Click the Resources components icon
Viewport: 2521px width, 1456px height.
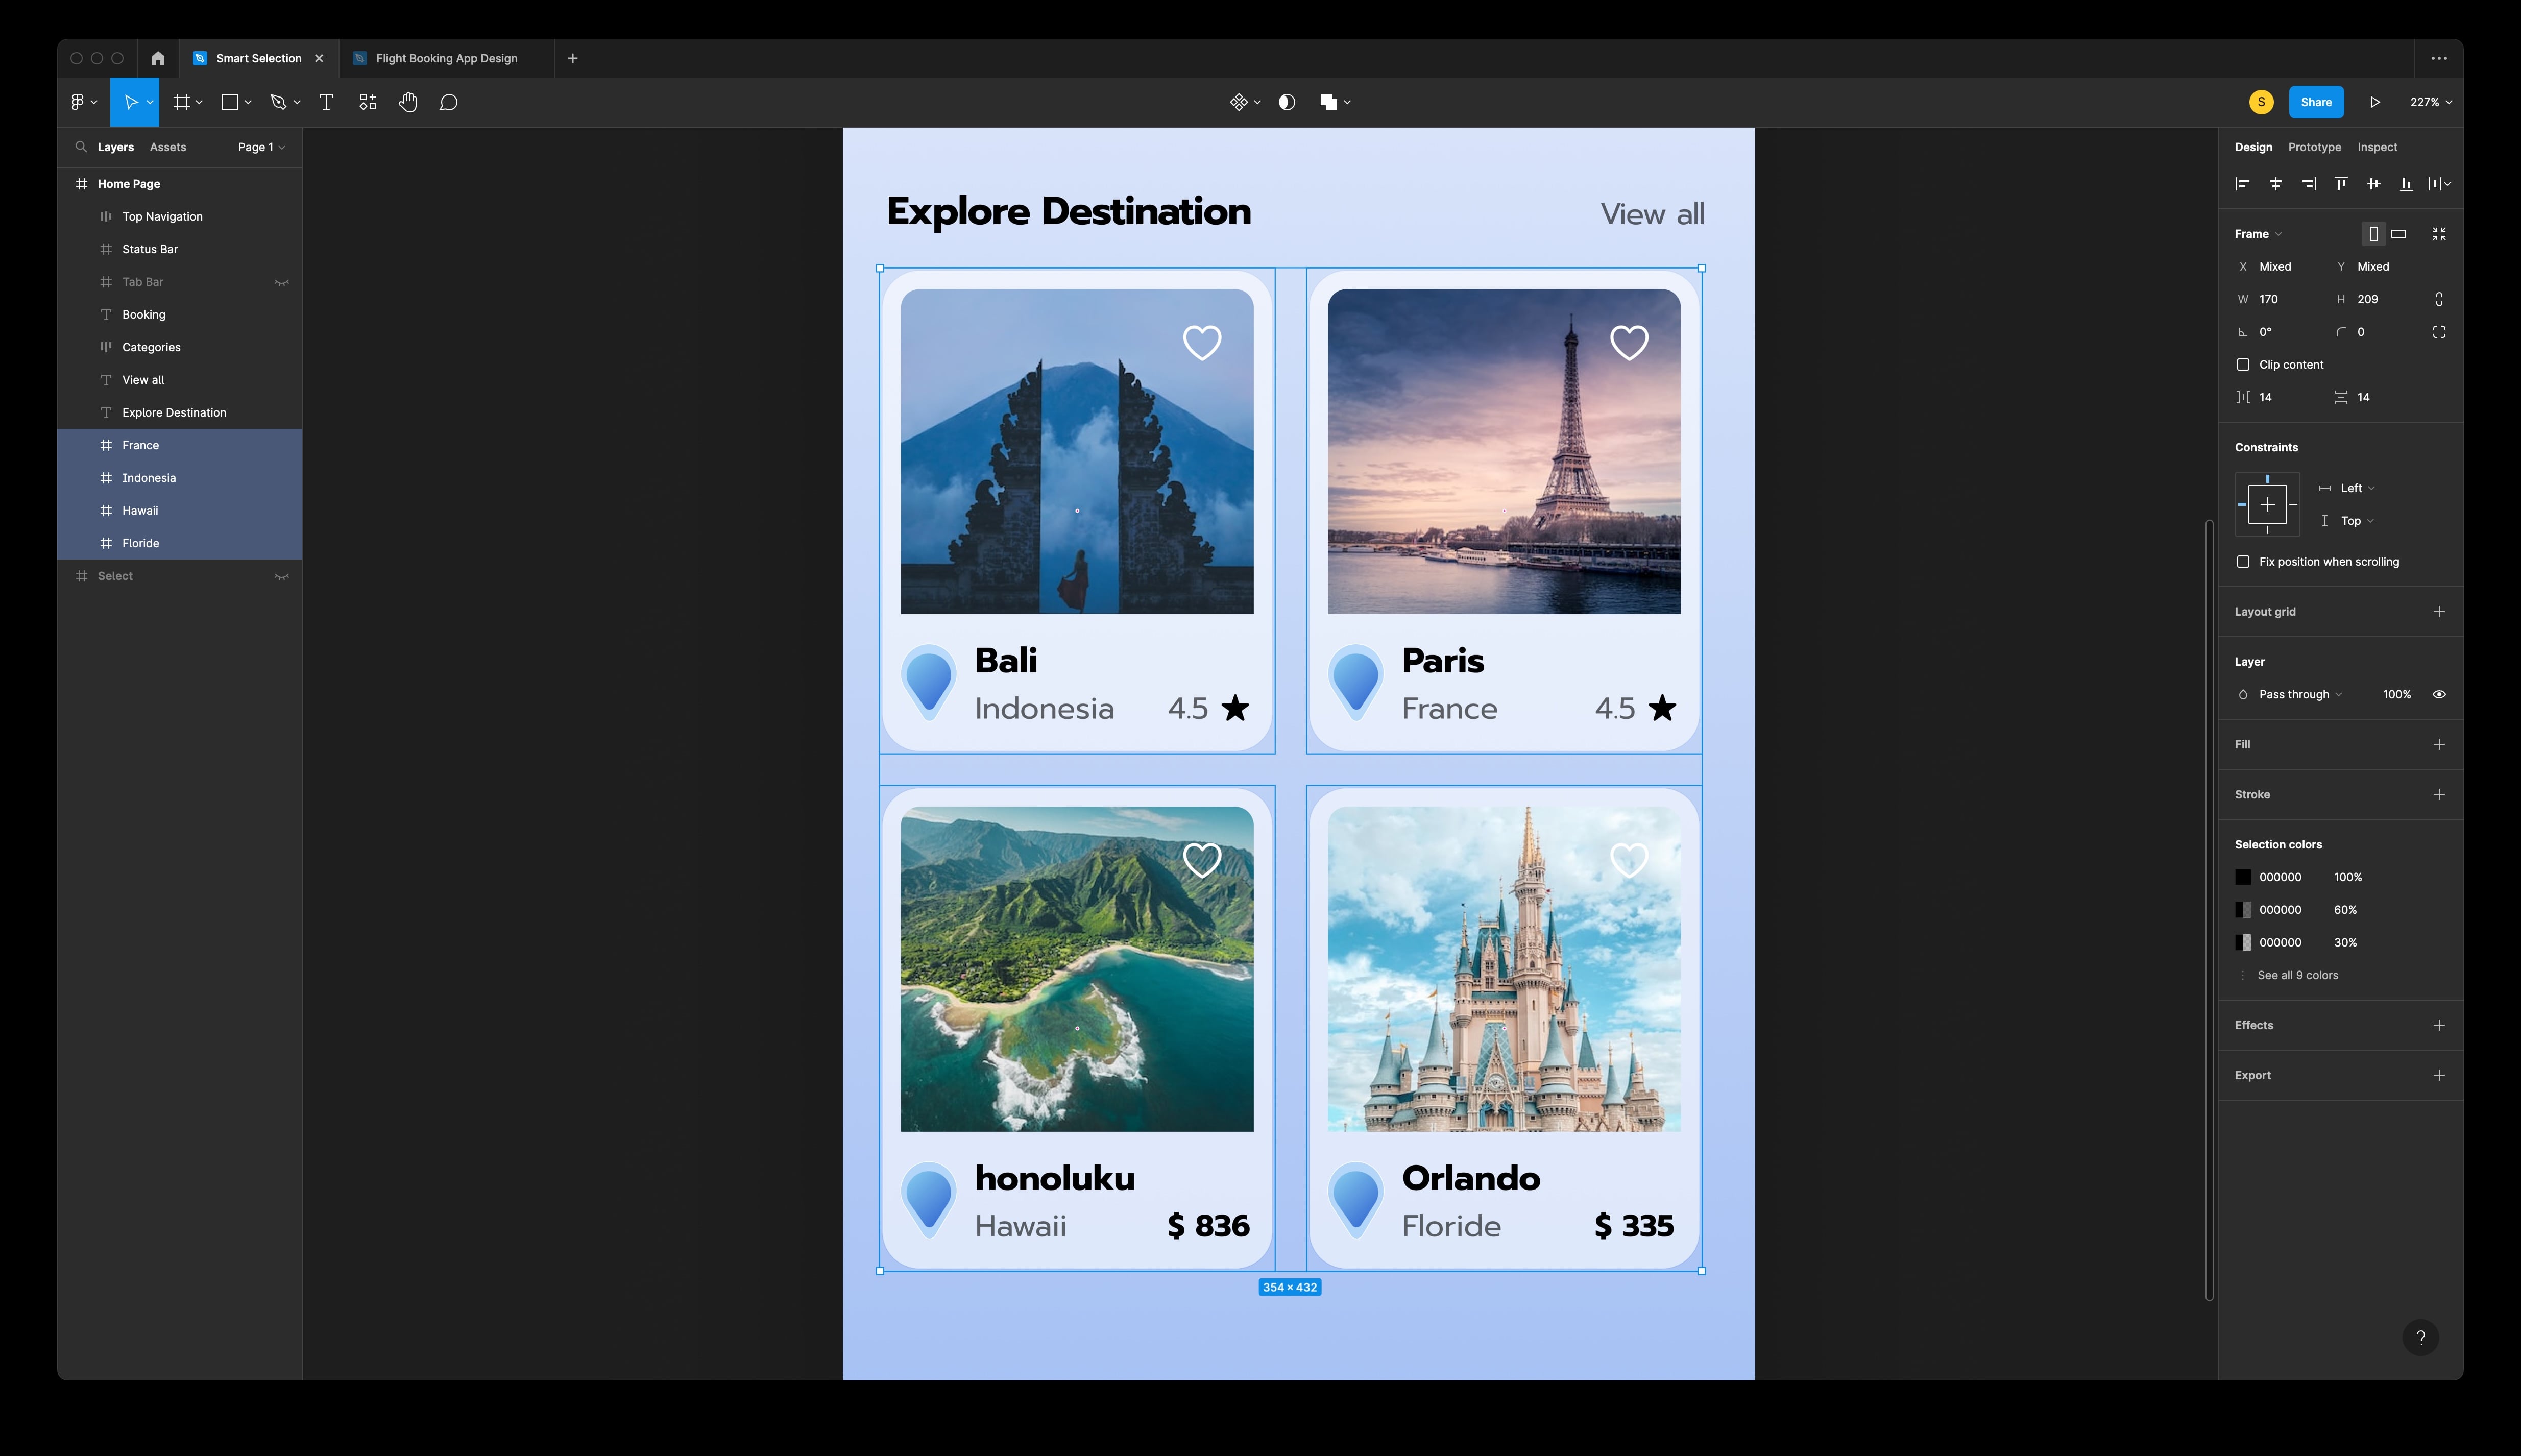(368, 102)
